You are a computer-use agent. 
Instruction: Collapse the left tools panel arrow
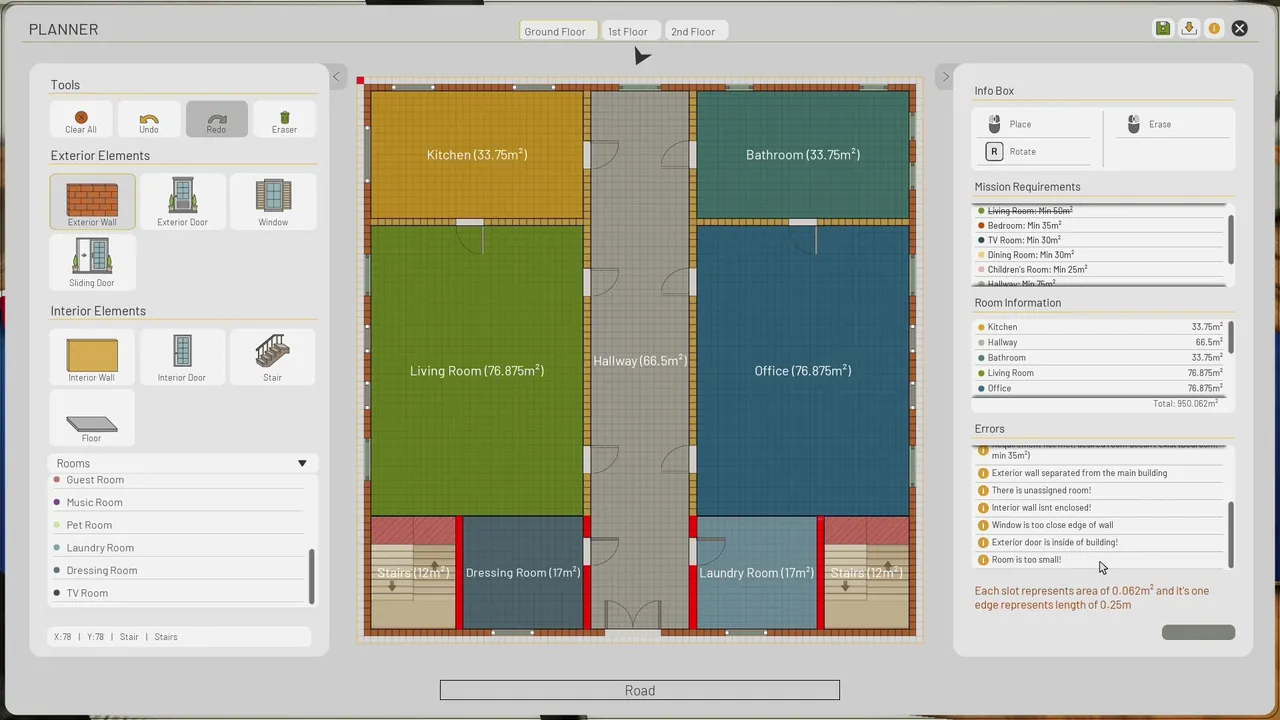(336, 77)
